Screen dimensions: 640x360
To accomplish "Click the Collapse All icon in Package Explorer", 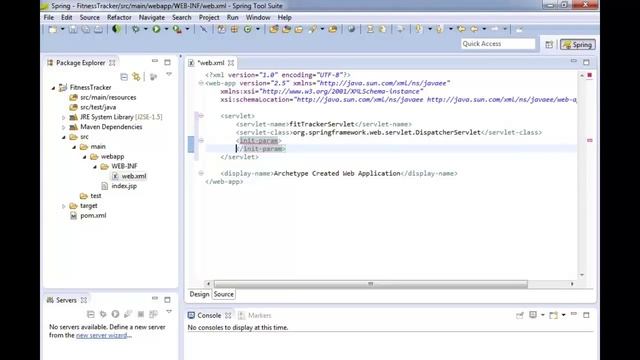I will (124, 76).
